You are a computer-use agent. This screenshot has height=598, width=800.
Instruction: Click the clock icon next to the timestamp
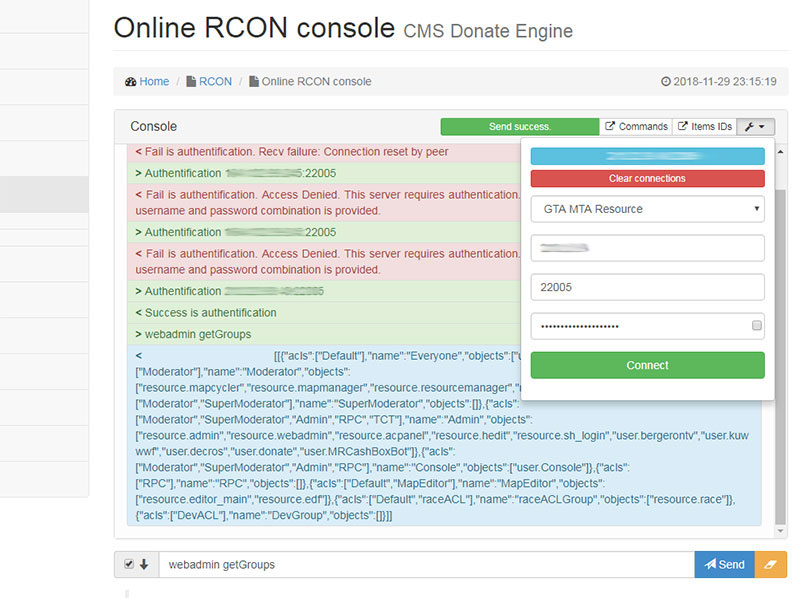click(667, 82)
